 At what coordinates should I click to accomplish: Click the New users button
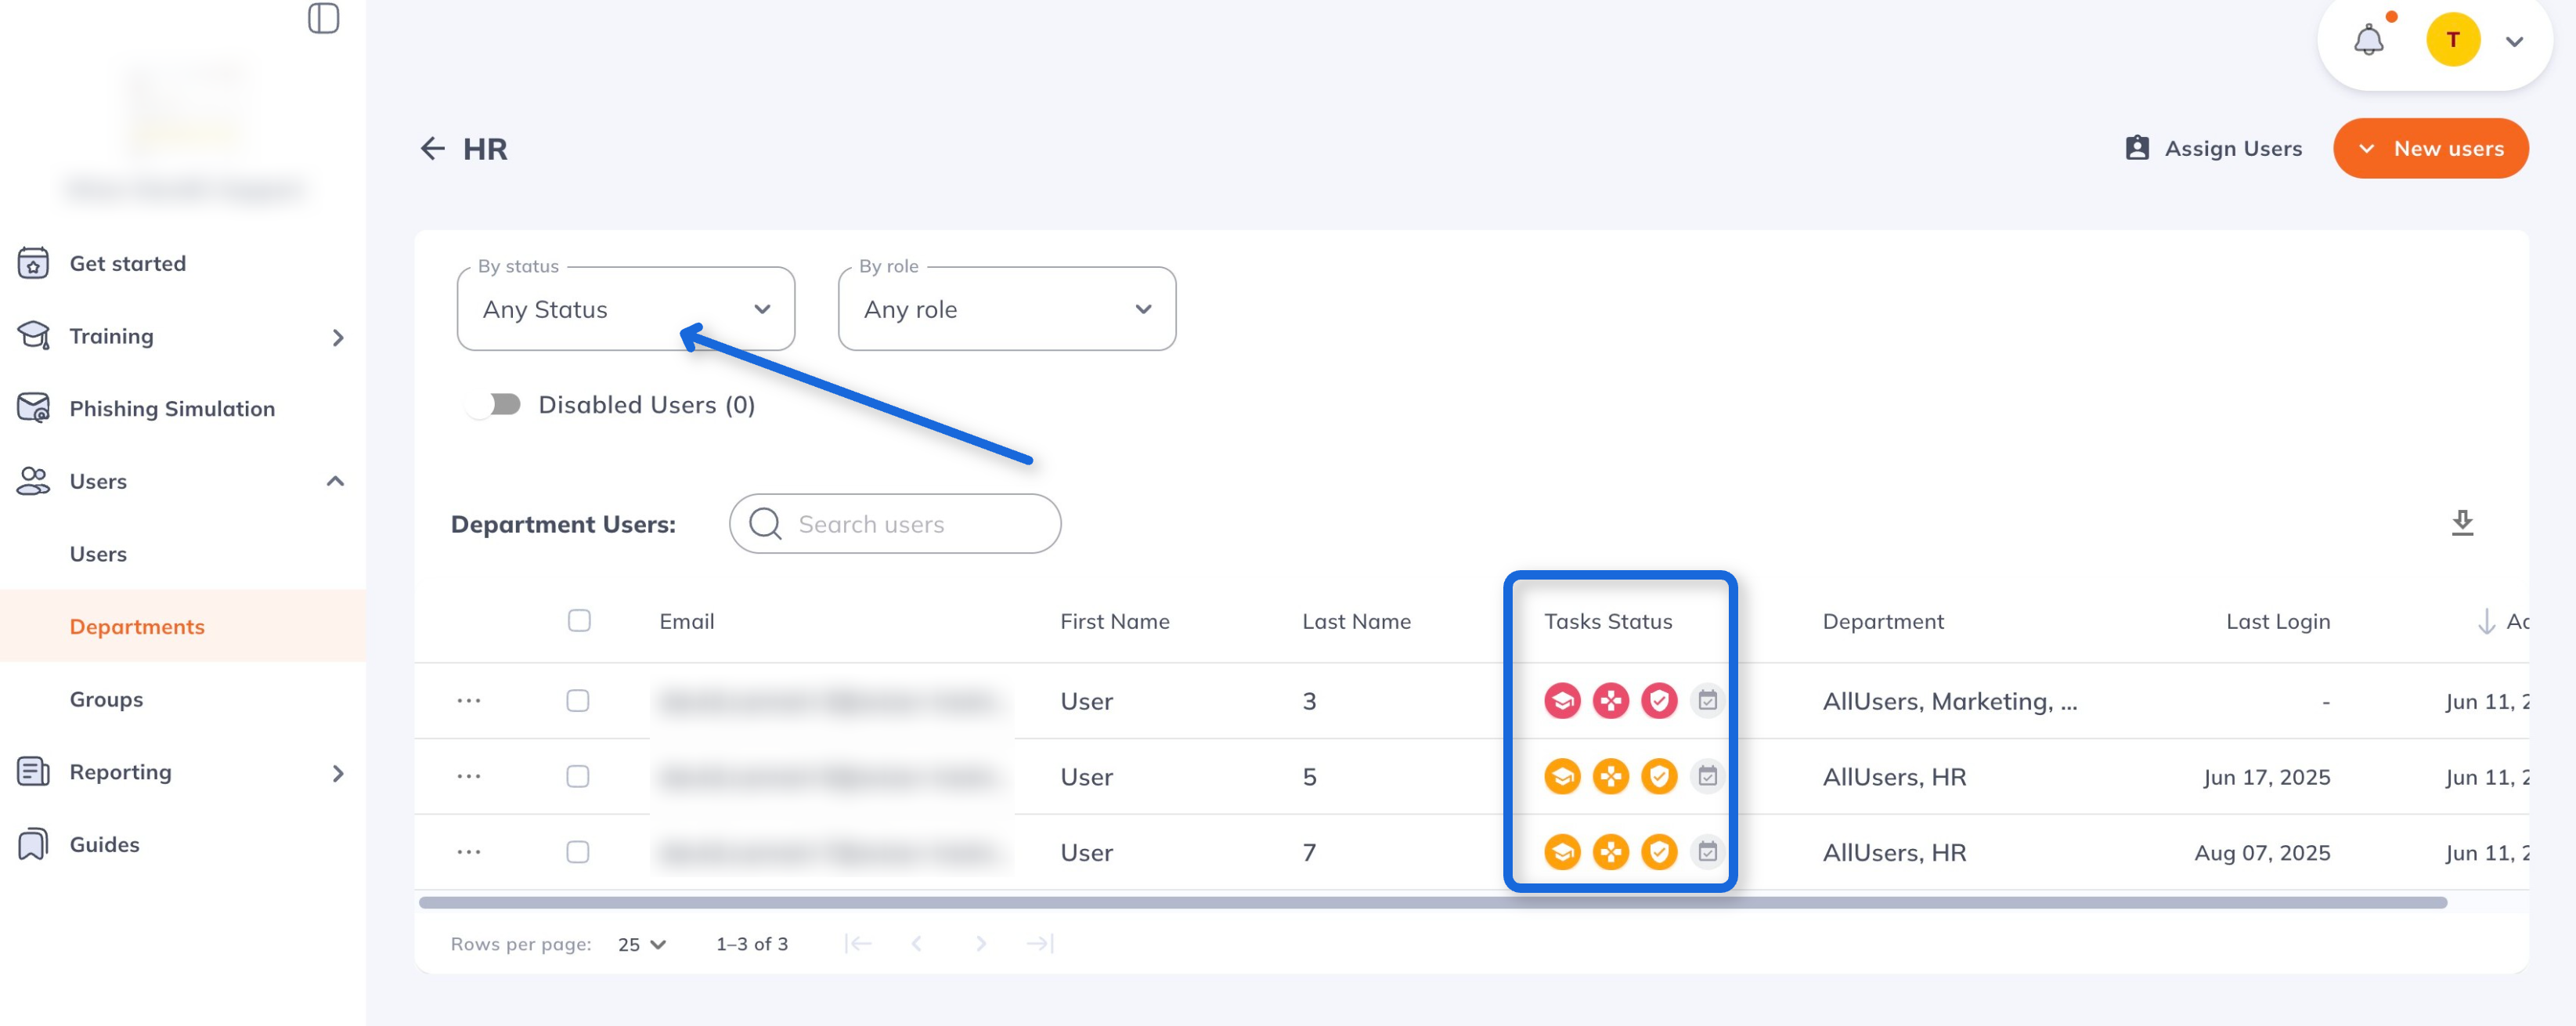coord(2430,149)
